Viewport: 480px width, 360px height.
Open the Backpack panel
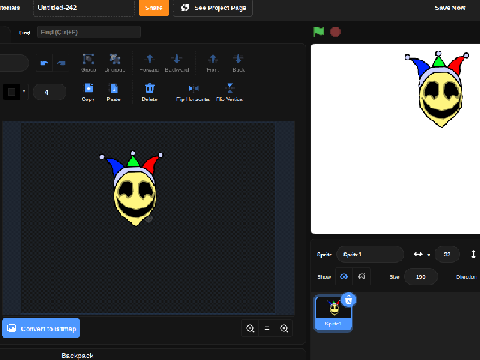pos(77,355)
